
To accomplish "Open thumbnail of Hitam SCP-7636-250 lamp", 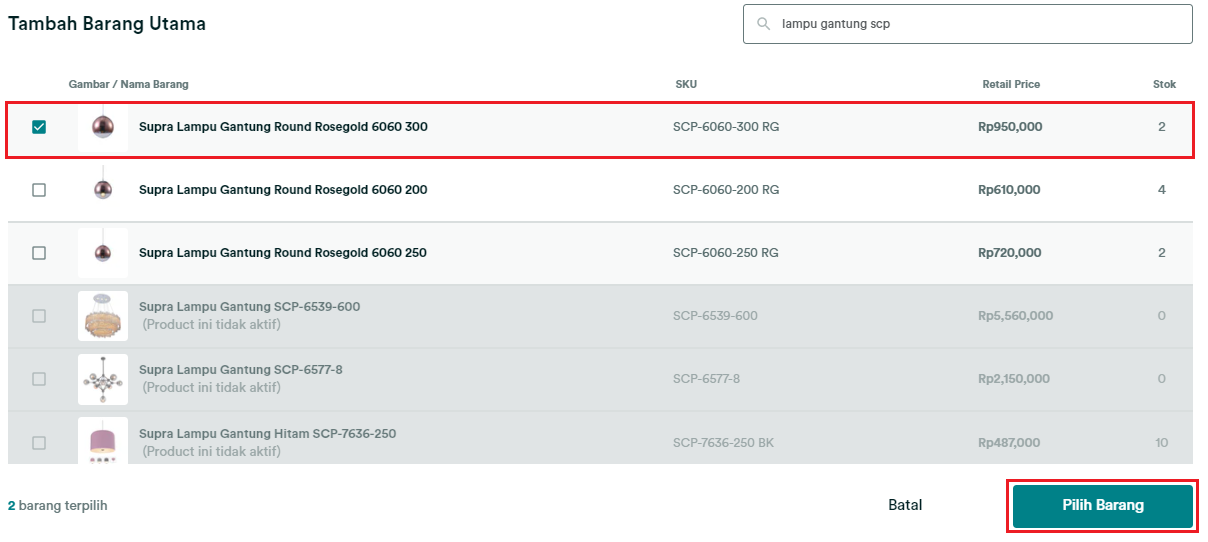I will pyautogui.click(x=103, y=441).
